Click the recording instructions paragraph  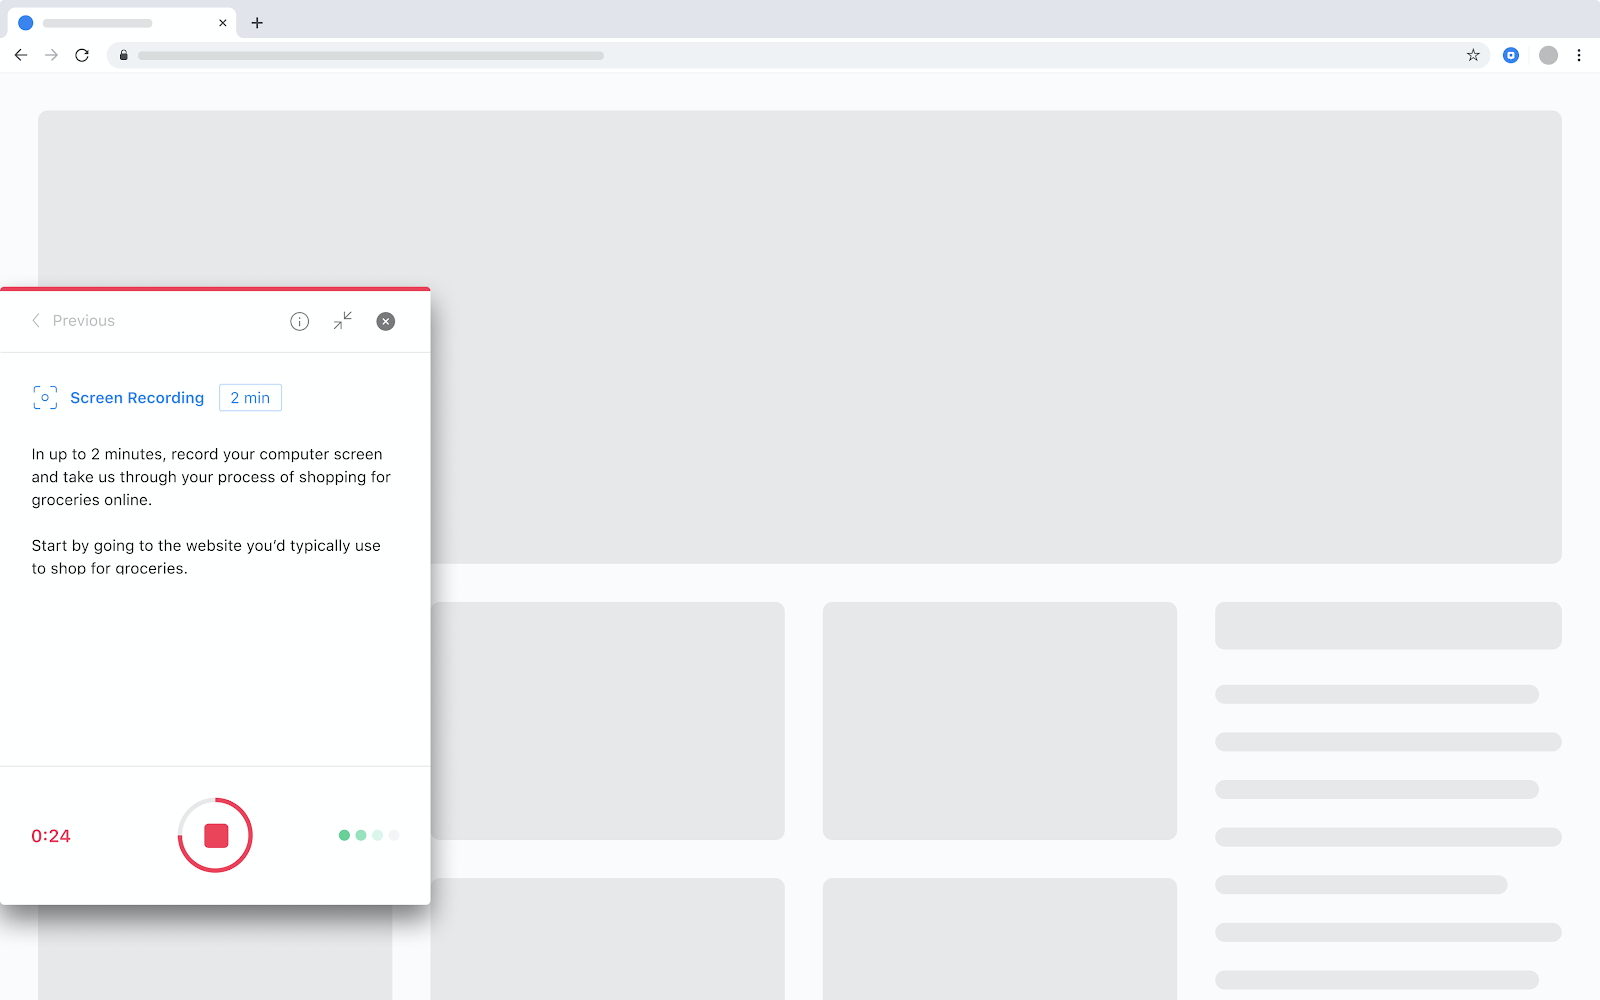coord(211,477)
